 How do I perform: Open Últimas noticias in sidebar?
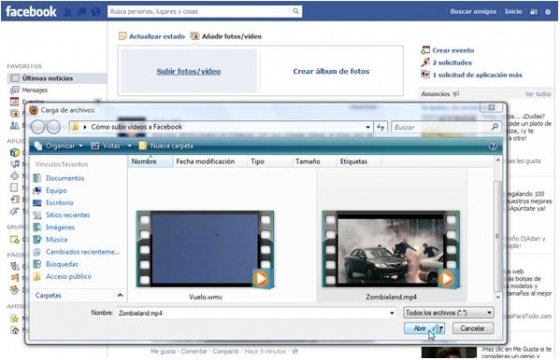coord(57,78)
